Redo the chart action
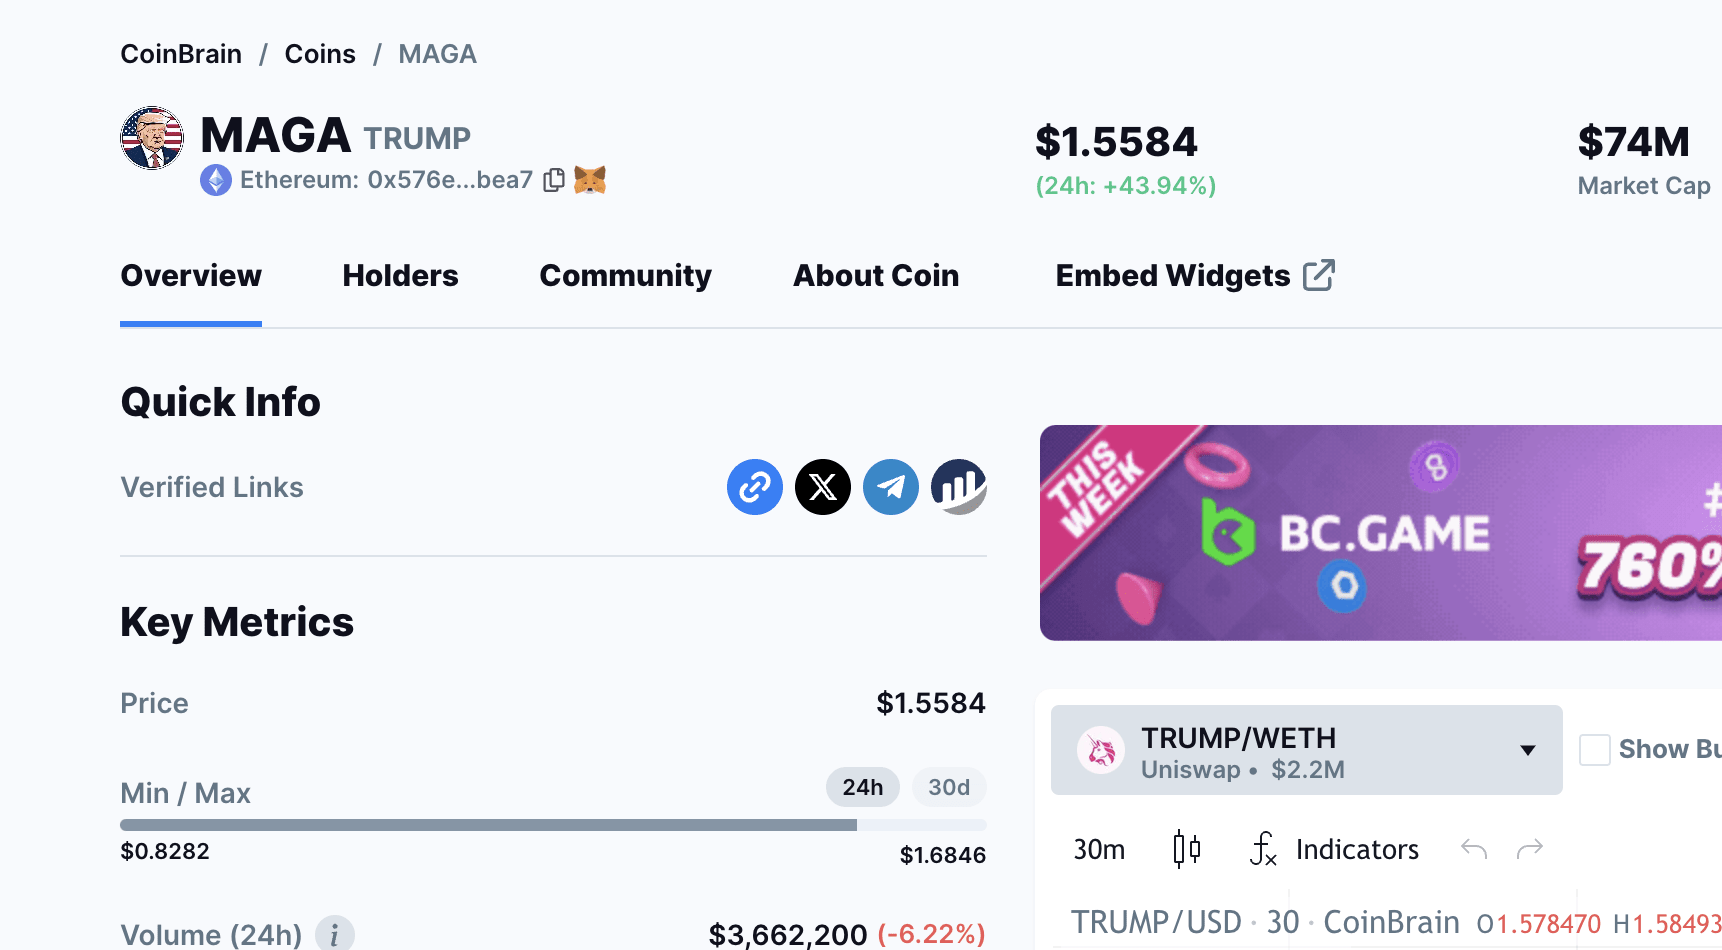Screen dimensions: 1722x950 coord(1530,848)
